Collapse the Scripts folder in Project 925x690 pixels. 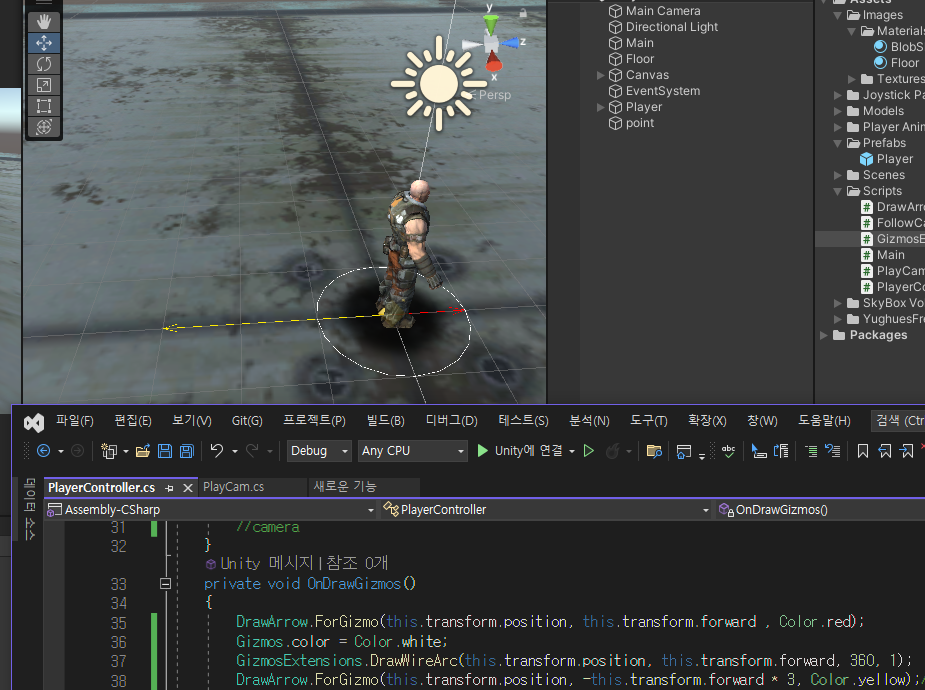(838, 191)
